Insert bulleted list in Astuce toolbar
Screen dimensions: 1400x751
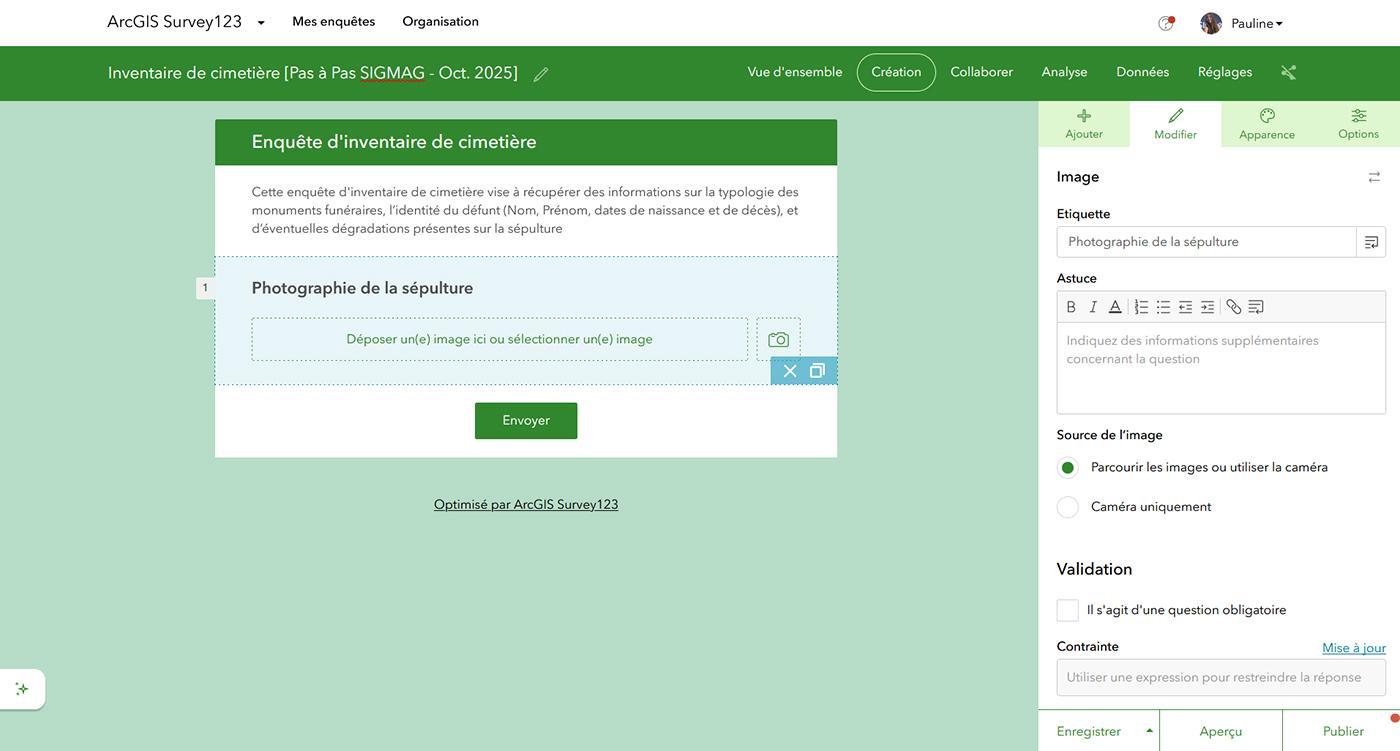1163,307
